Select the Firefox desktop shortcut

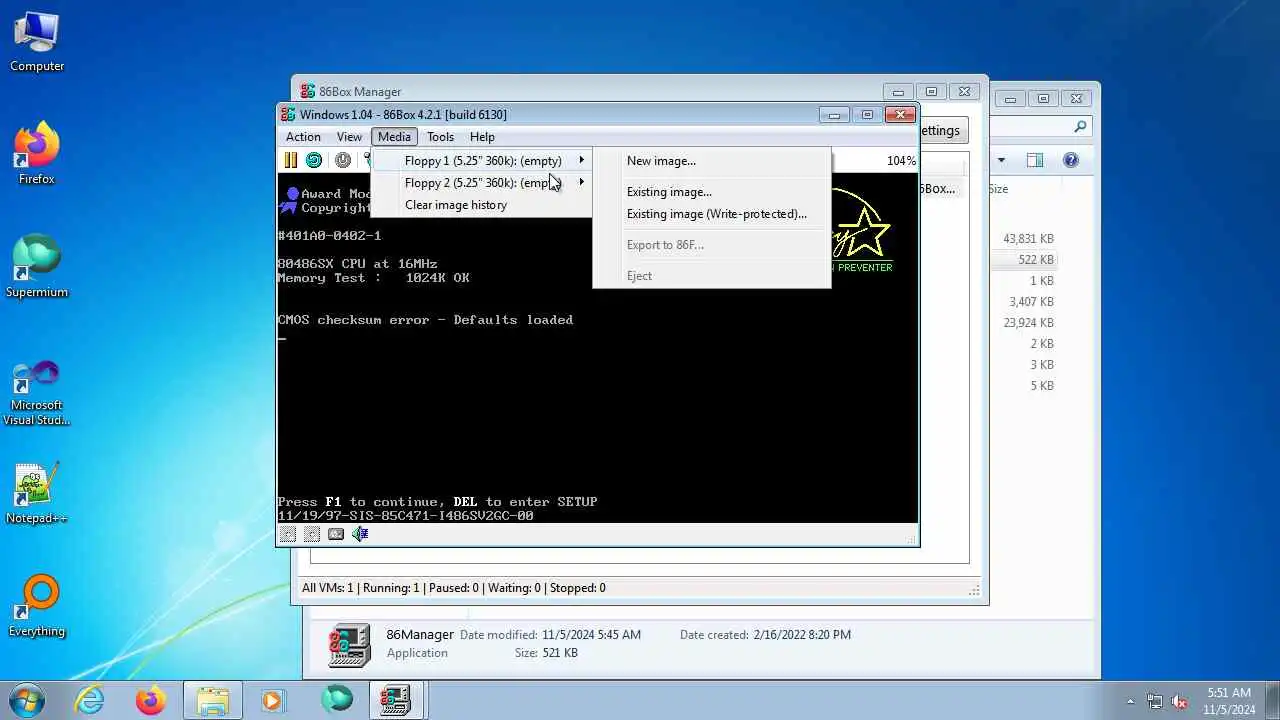[37, 153]
